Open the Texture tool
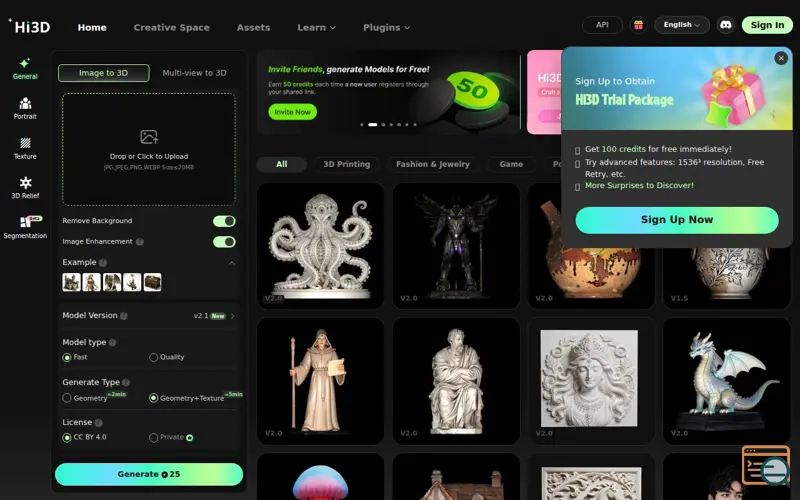This screenshot has width=800, height=500. tap(25, 148)
